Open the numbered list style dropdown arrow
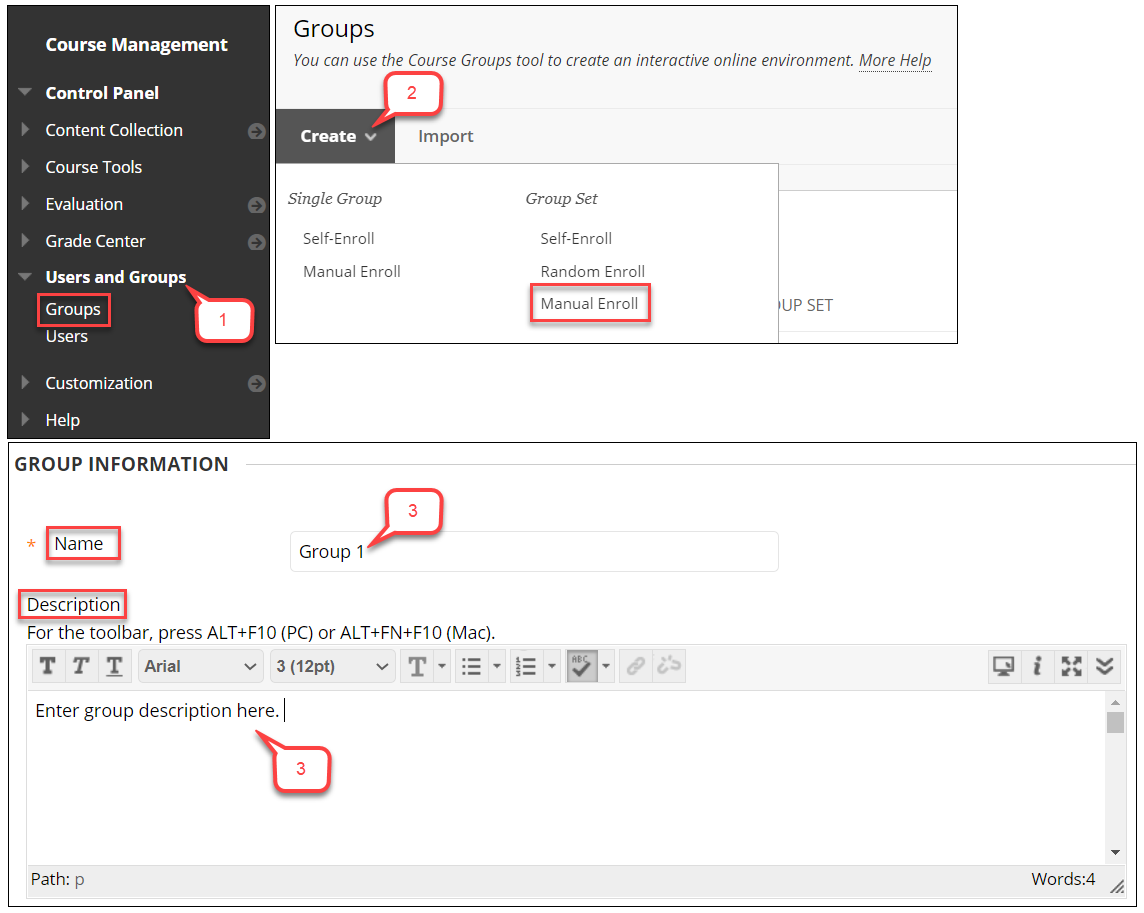 click(552, 666)
